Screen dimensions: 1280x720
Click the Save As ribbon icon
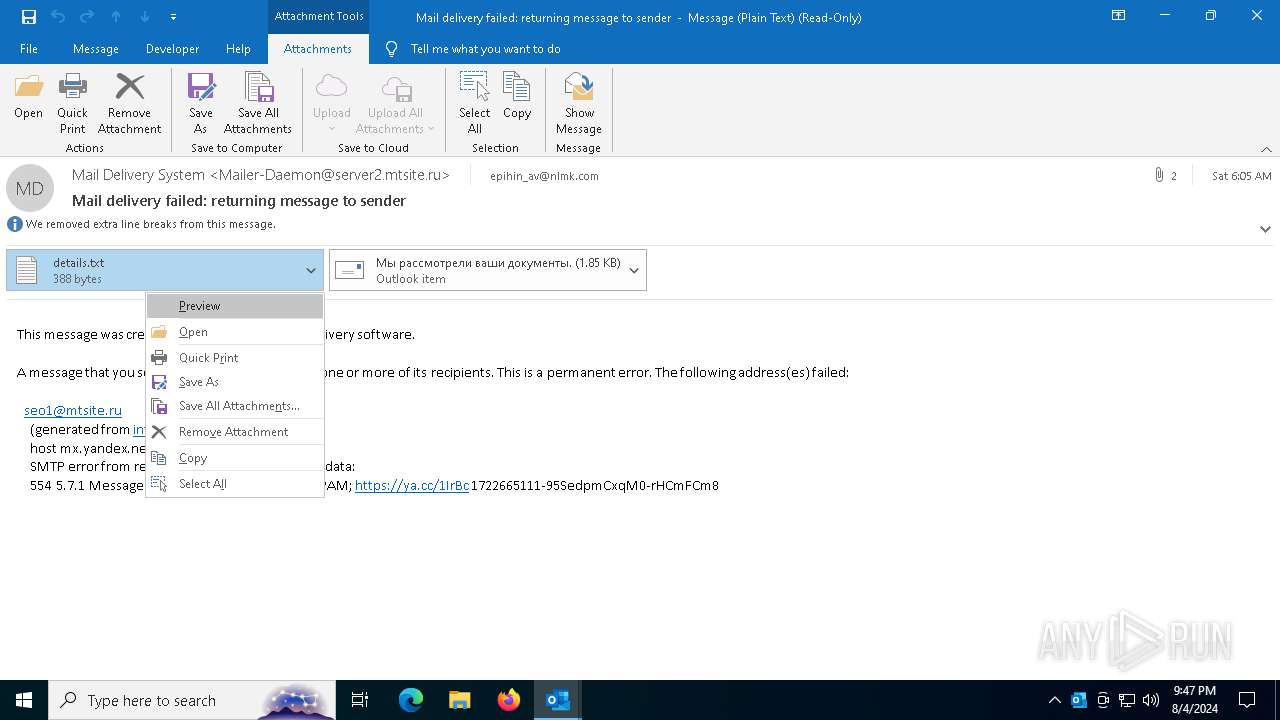(201, 104)
